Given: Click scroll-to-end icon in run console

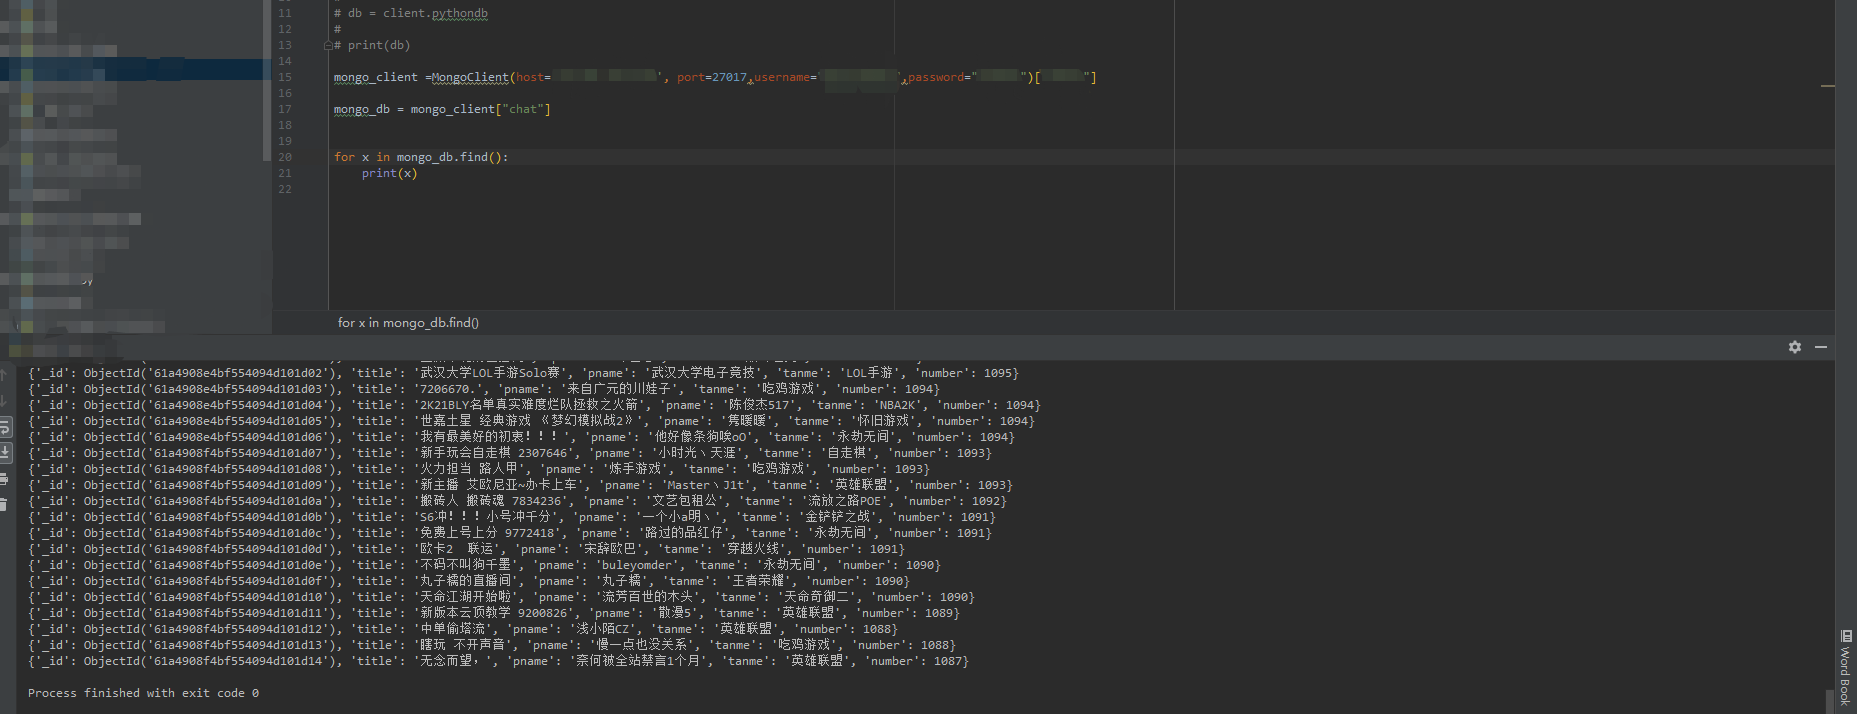Looking at the screenshot, I should click(x=4, y=453).
